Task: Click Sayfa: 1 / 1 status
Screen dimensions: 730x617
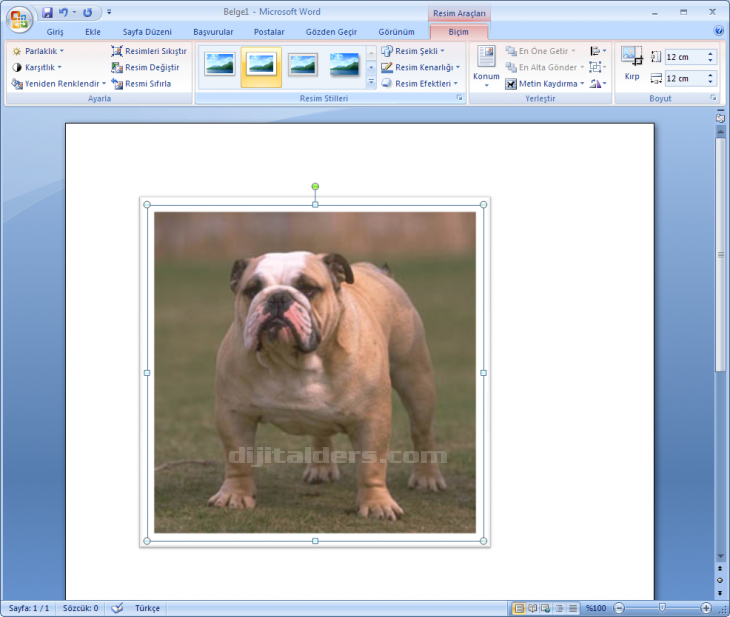Action: (29, 608)
